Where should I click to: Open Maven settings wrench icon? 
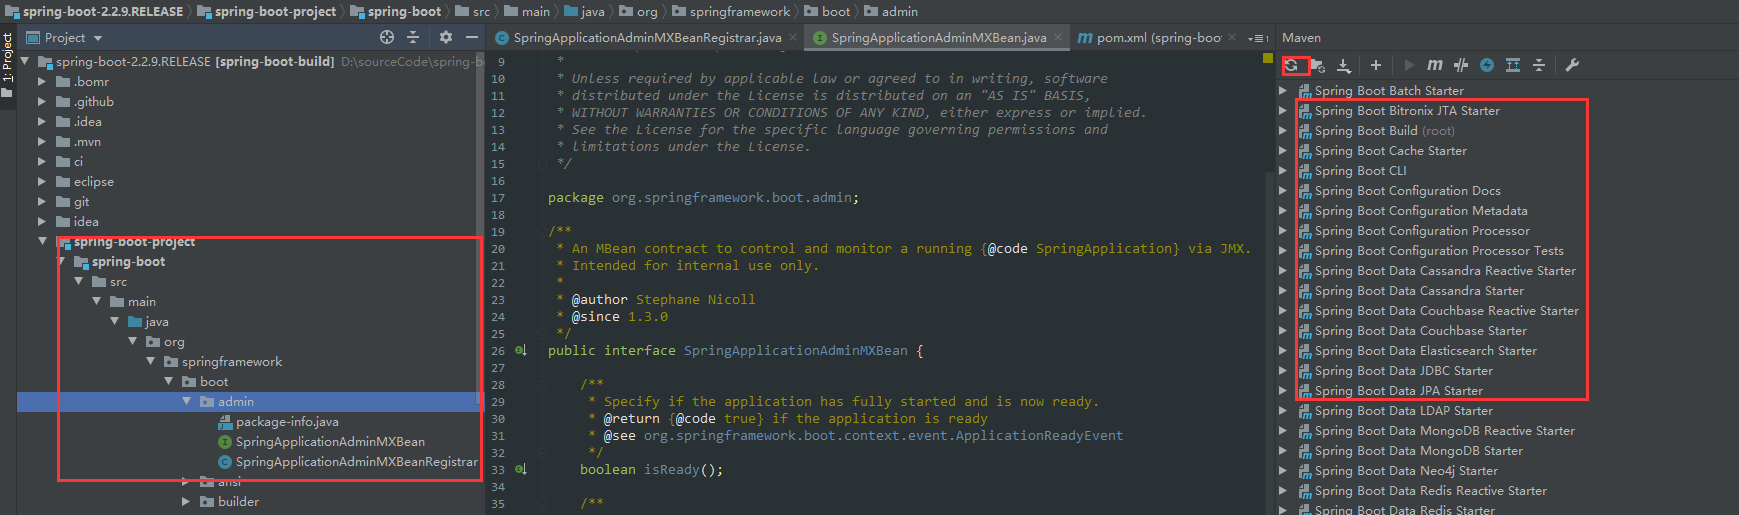pyautogui.click(x=1572, y=65)
